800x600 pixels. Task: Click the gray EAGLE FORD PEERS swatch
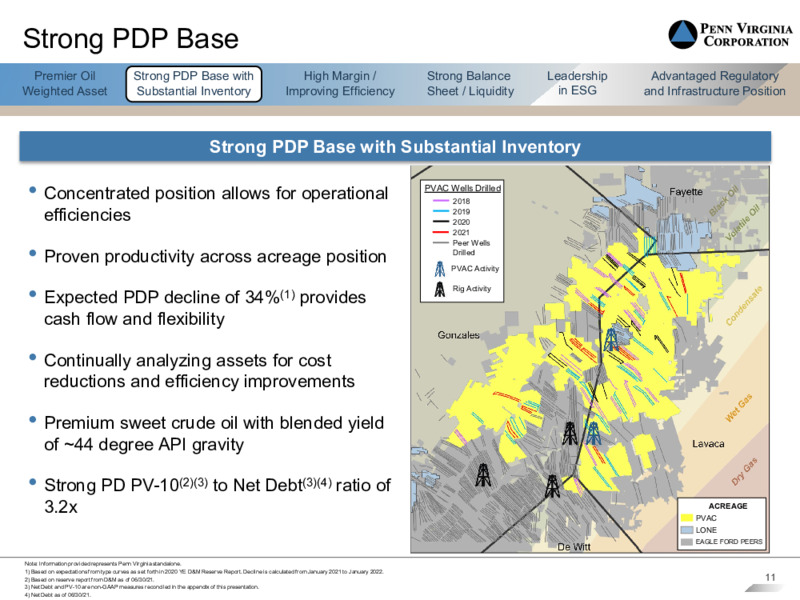pos(687,542)
